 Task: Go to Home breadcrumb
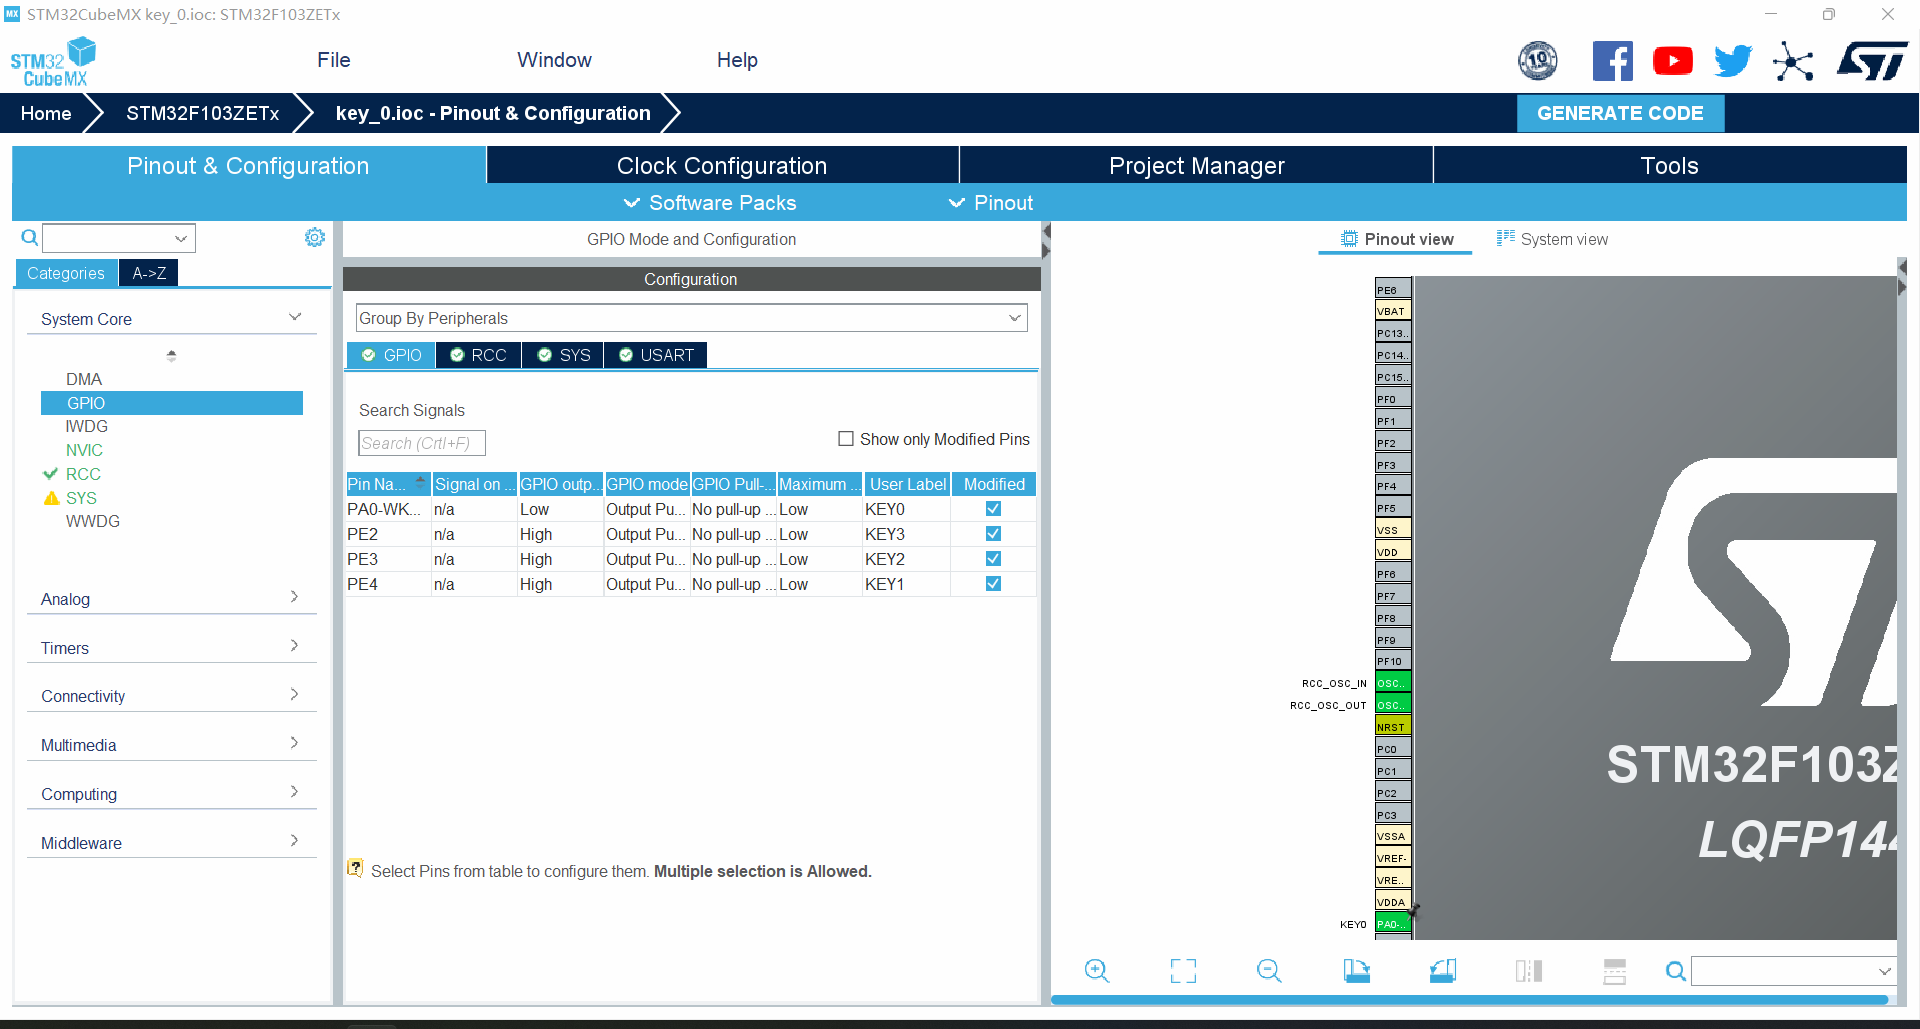tap(46, 113)
